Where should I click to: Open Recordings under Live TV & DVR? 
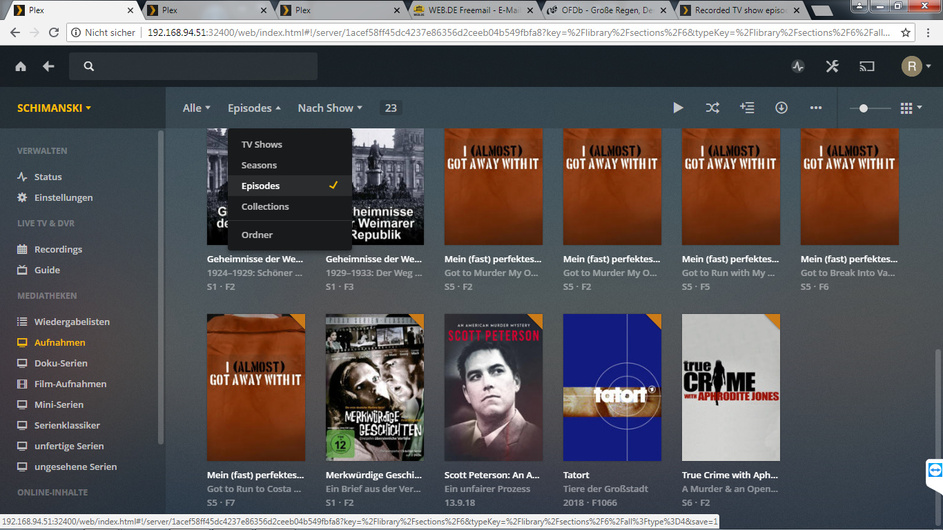point(58,249)
